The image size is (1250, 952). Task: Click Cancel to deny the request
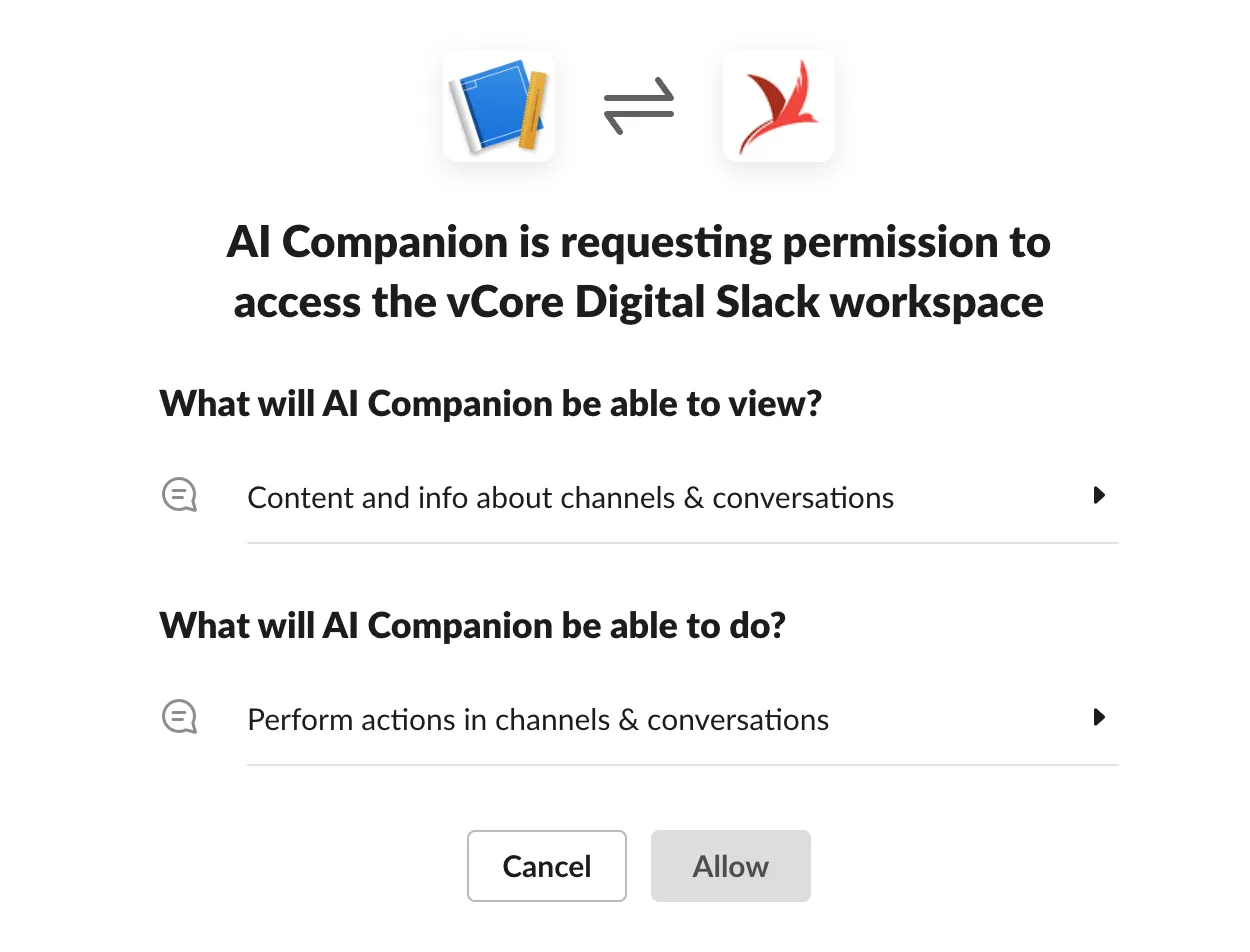[x=546, y=866]
